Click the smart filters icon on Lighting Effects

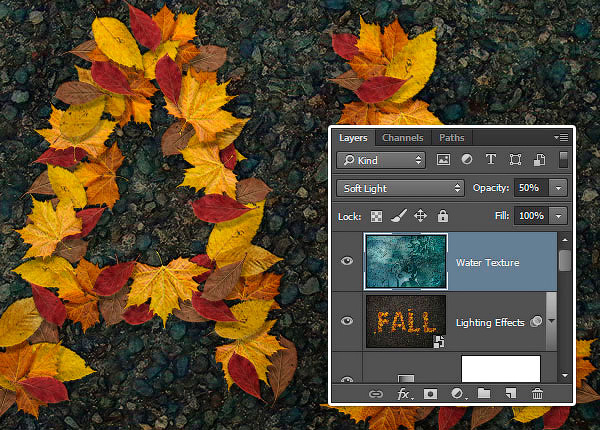tap(536, 321)
